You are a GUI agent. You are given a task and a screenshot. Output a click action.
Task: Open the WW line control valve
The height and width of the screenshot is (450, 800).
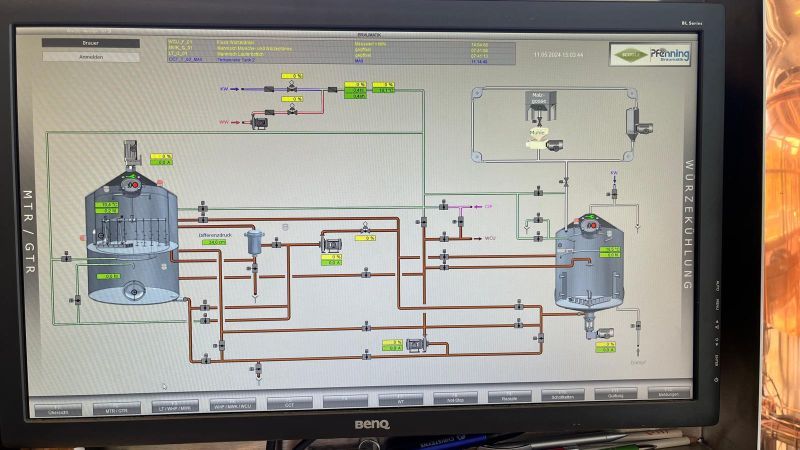(x=292, y=109)
